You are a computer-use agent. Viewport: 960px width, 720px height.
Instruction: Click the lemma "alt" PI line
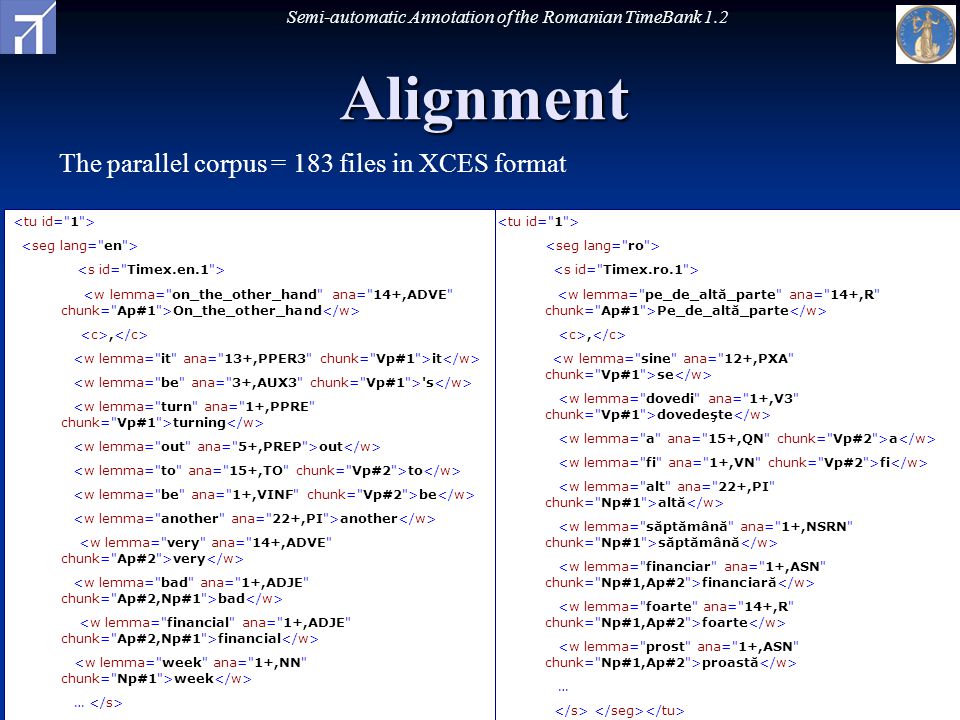point(667,487)
